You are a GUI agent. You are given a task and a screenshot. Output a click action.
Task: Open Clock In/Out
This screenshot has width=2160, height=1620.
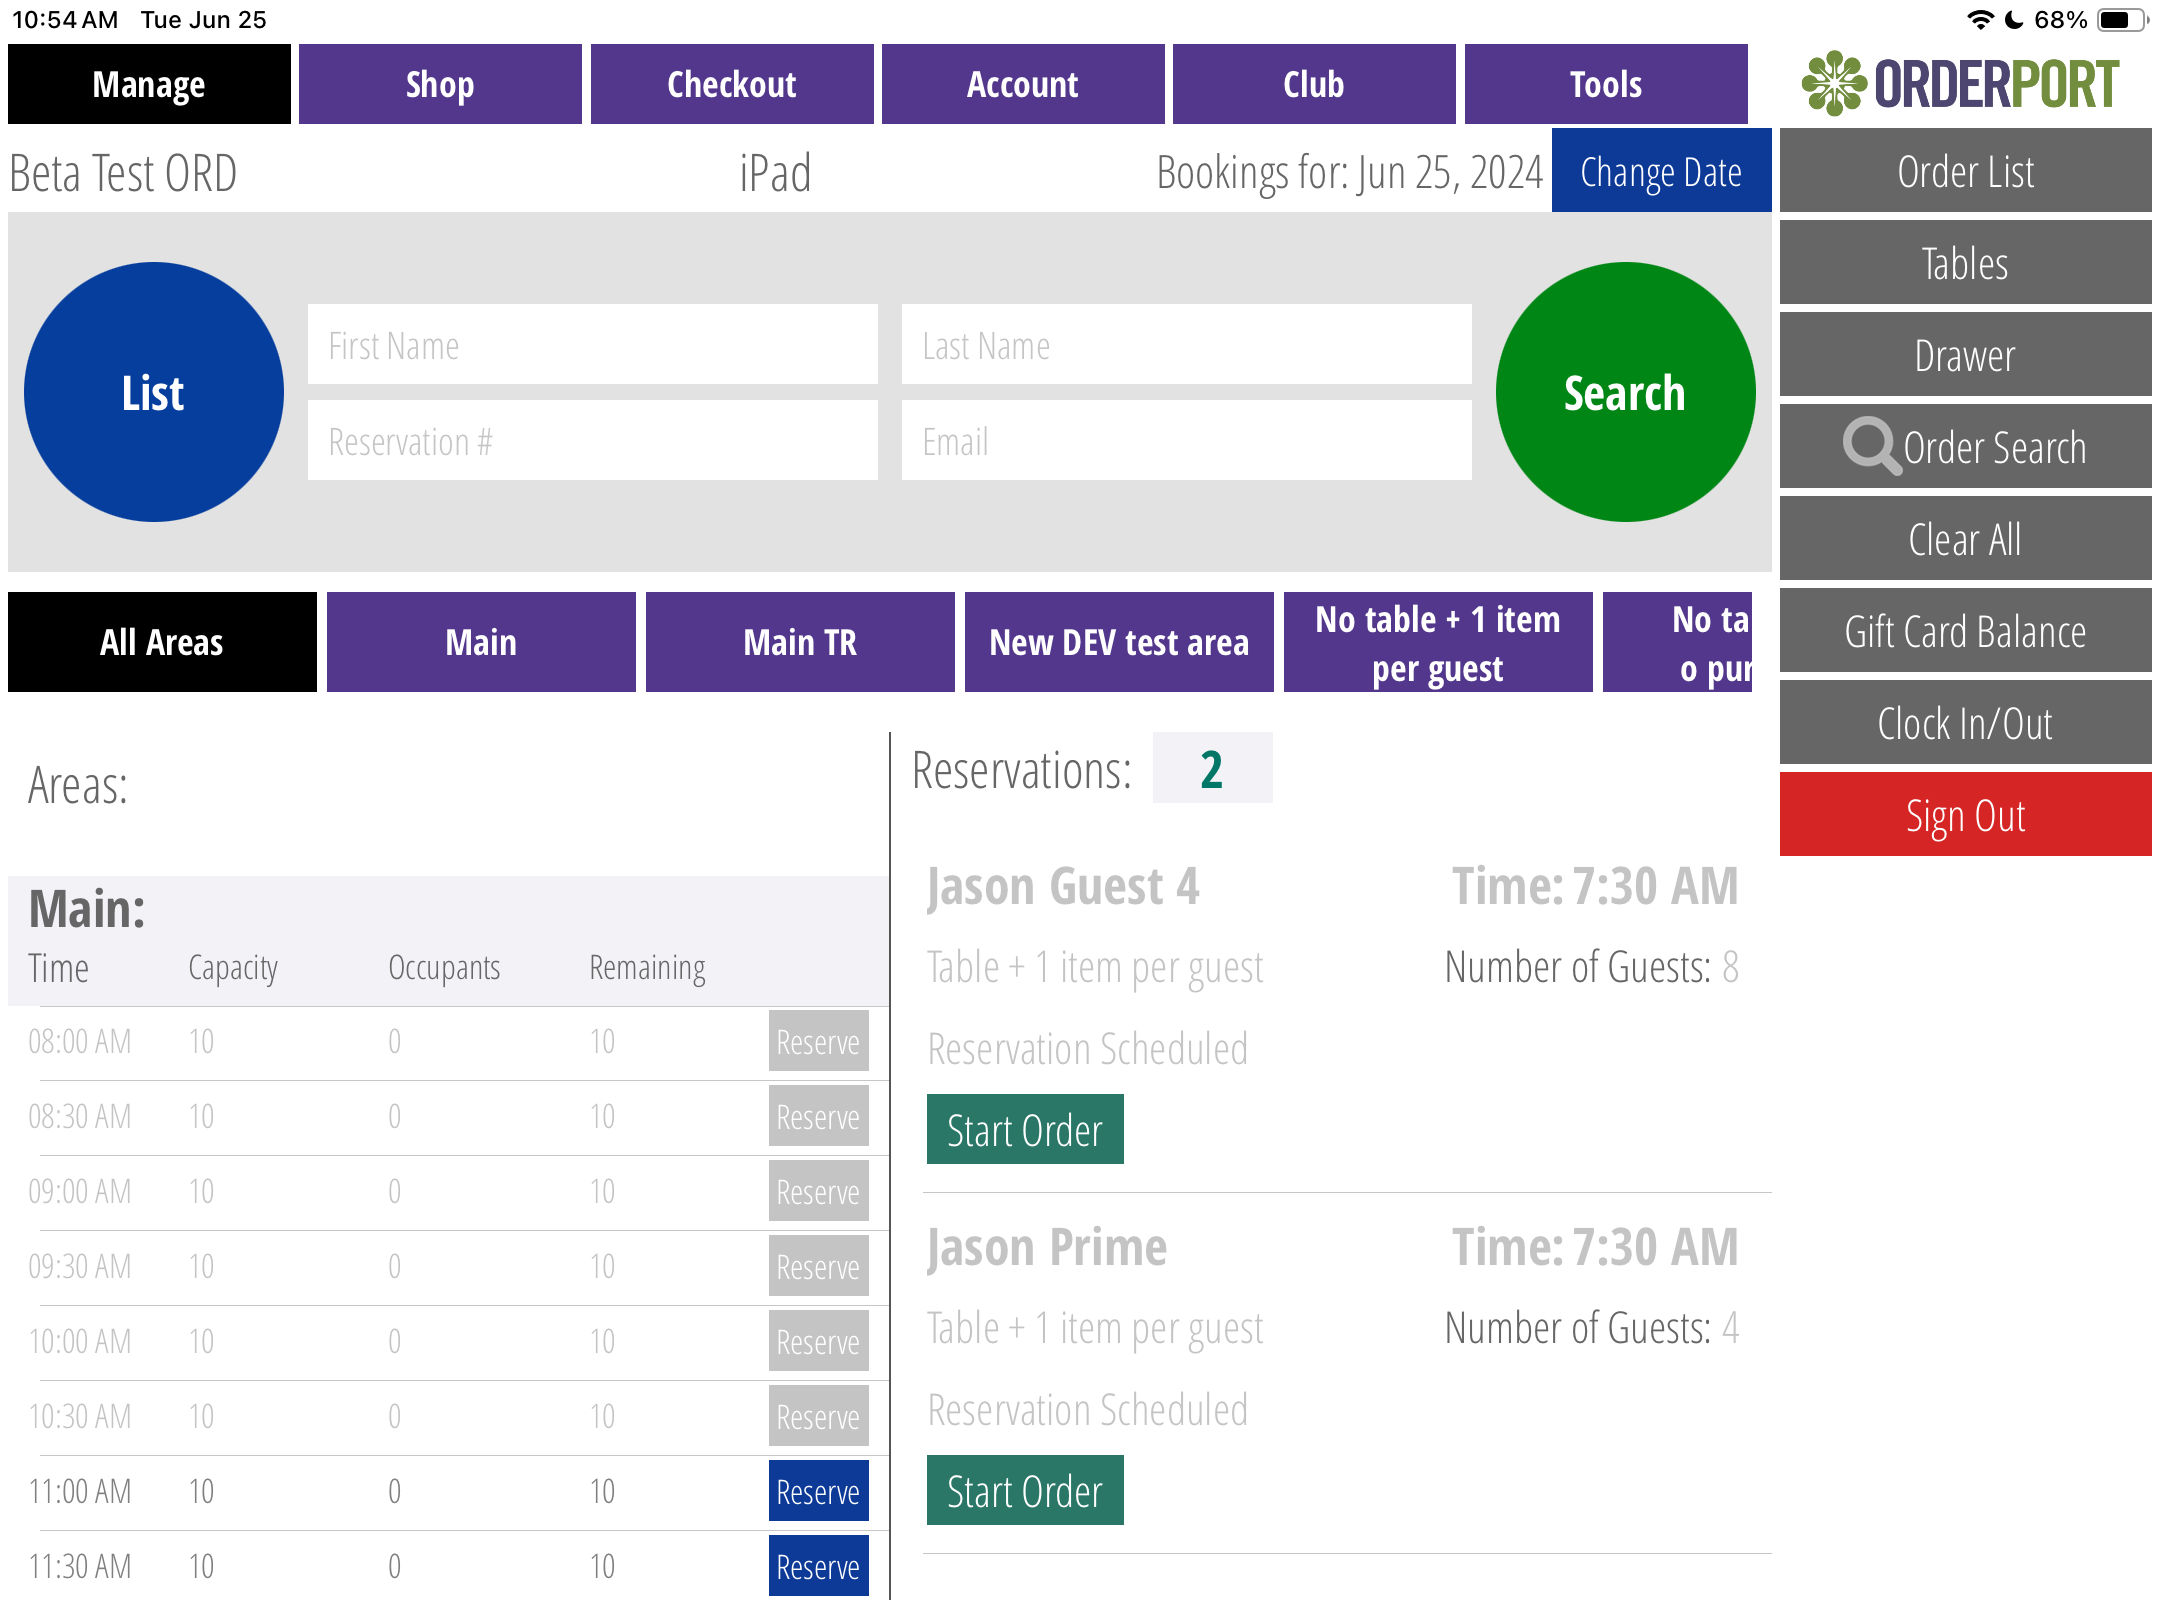(1964, 723)
